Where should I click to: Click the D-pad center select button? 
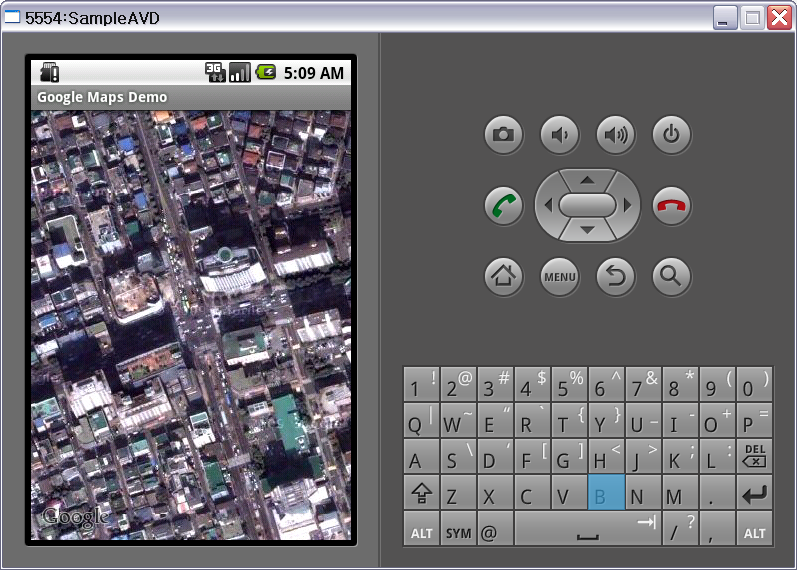(588, 205)
